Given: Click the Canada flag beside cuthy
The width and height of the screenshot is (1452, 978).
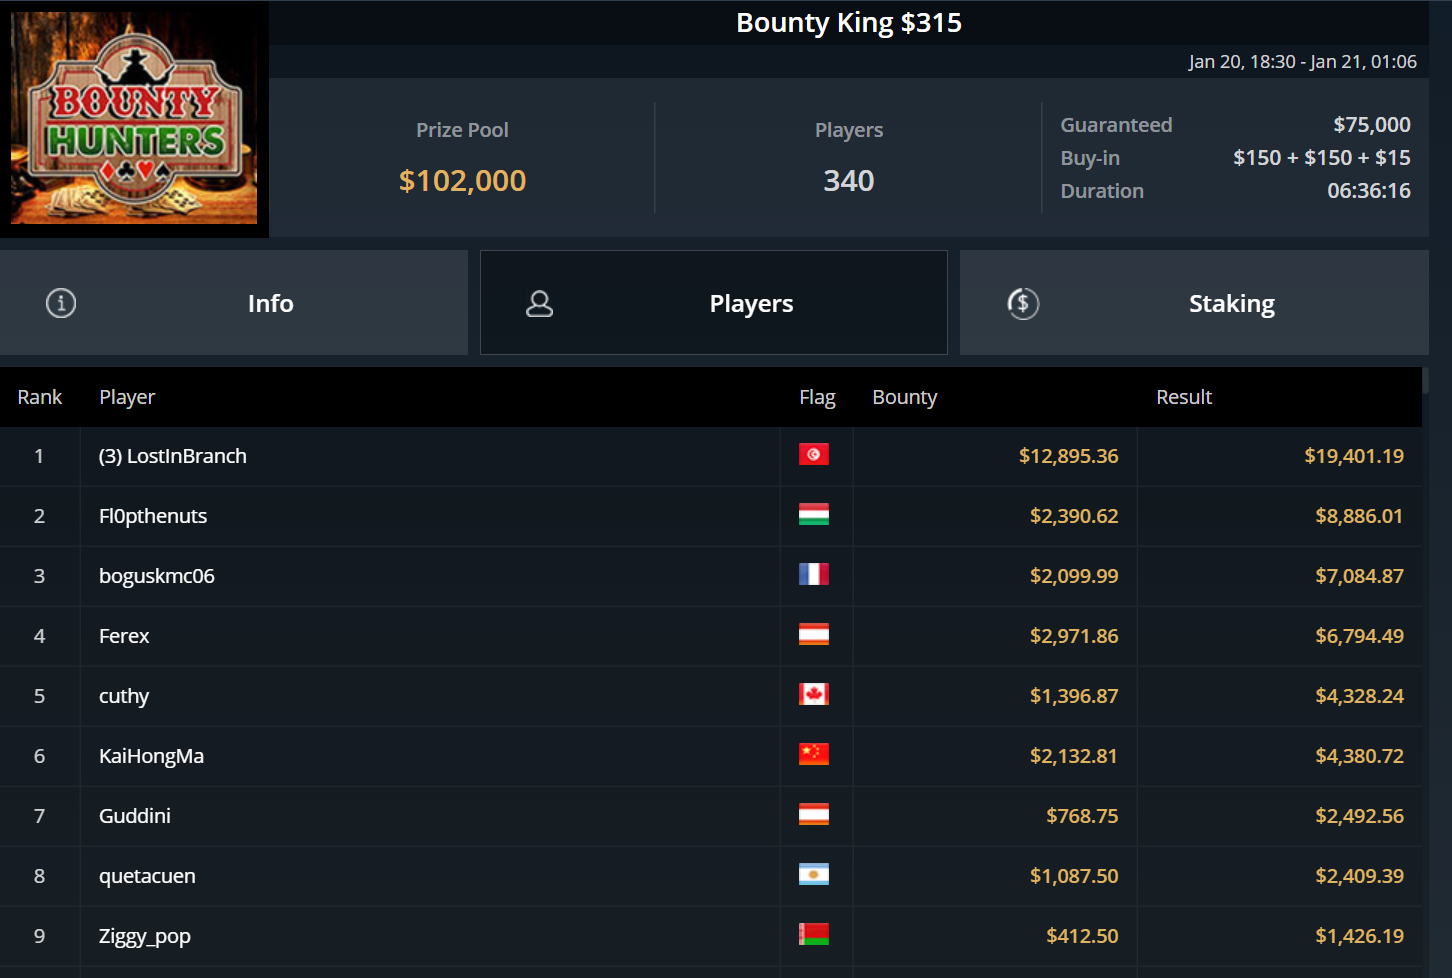Looking at the screenshot, I should pyautogui.click(x=814, y=695).
